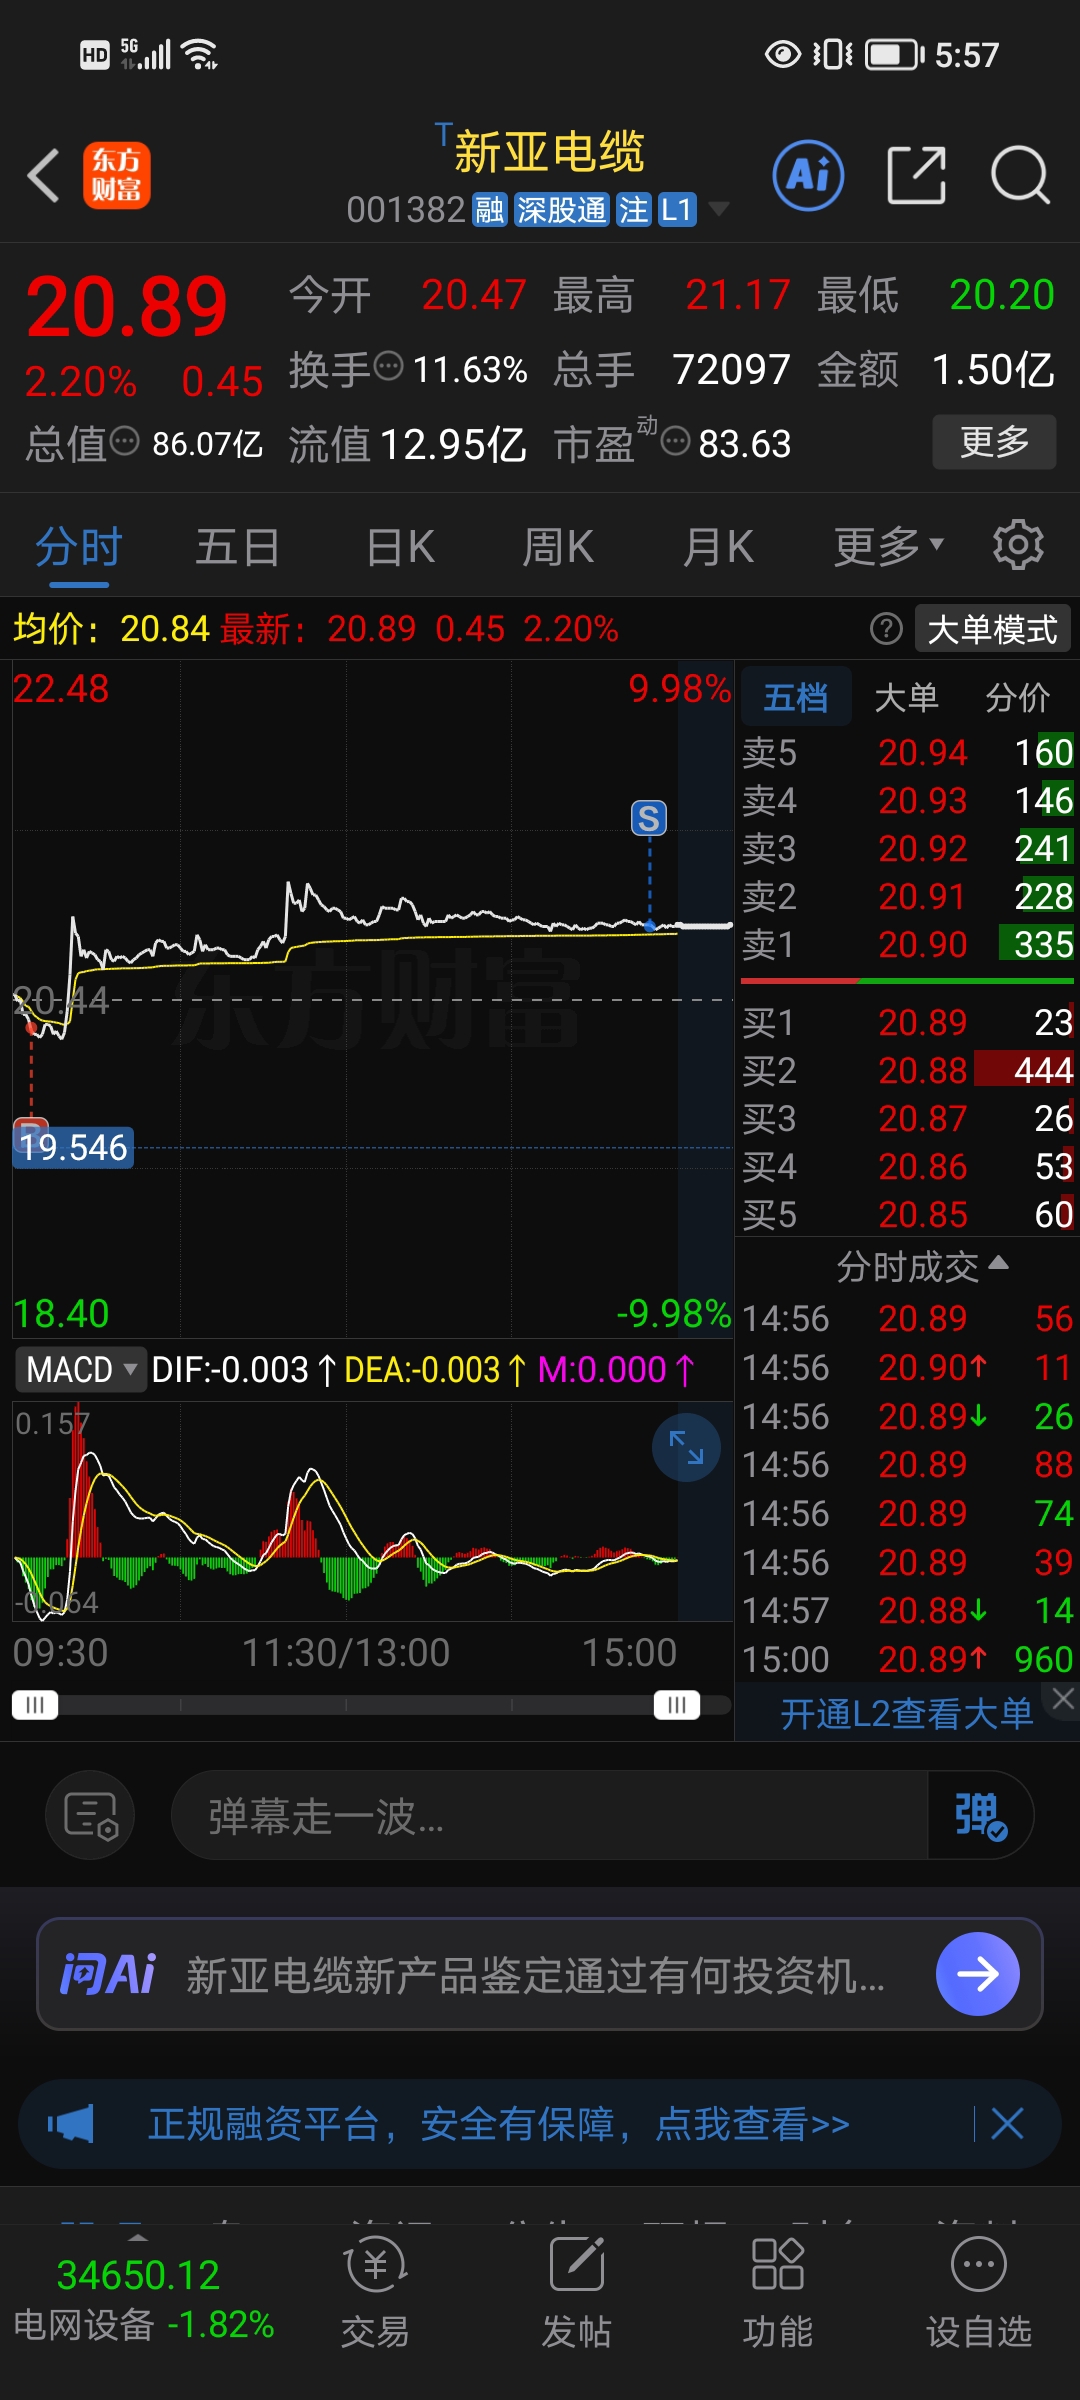Open the search magnifier icon

1020,175
